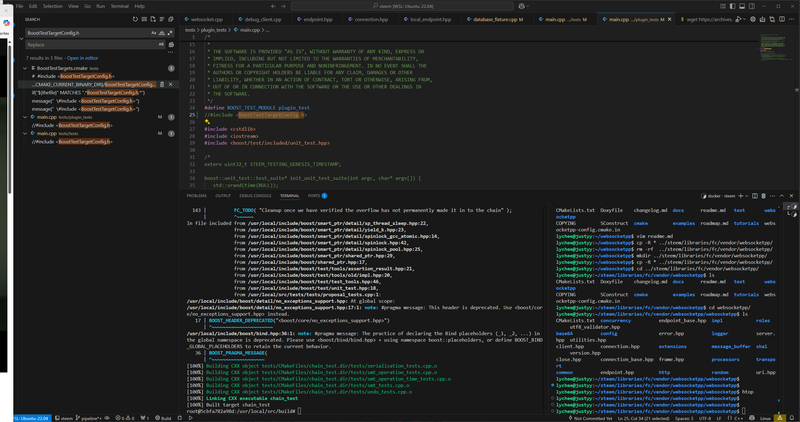The height and width of the screenshot is (422, 800).
Task: Open the Terminal menu
Action: tap(119, 6)
